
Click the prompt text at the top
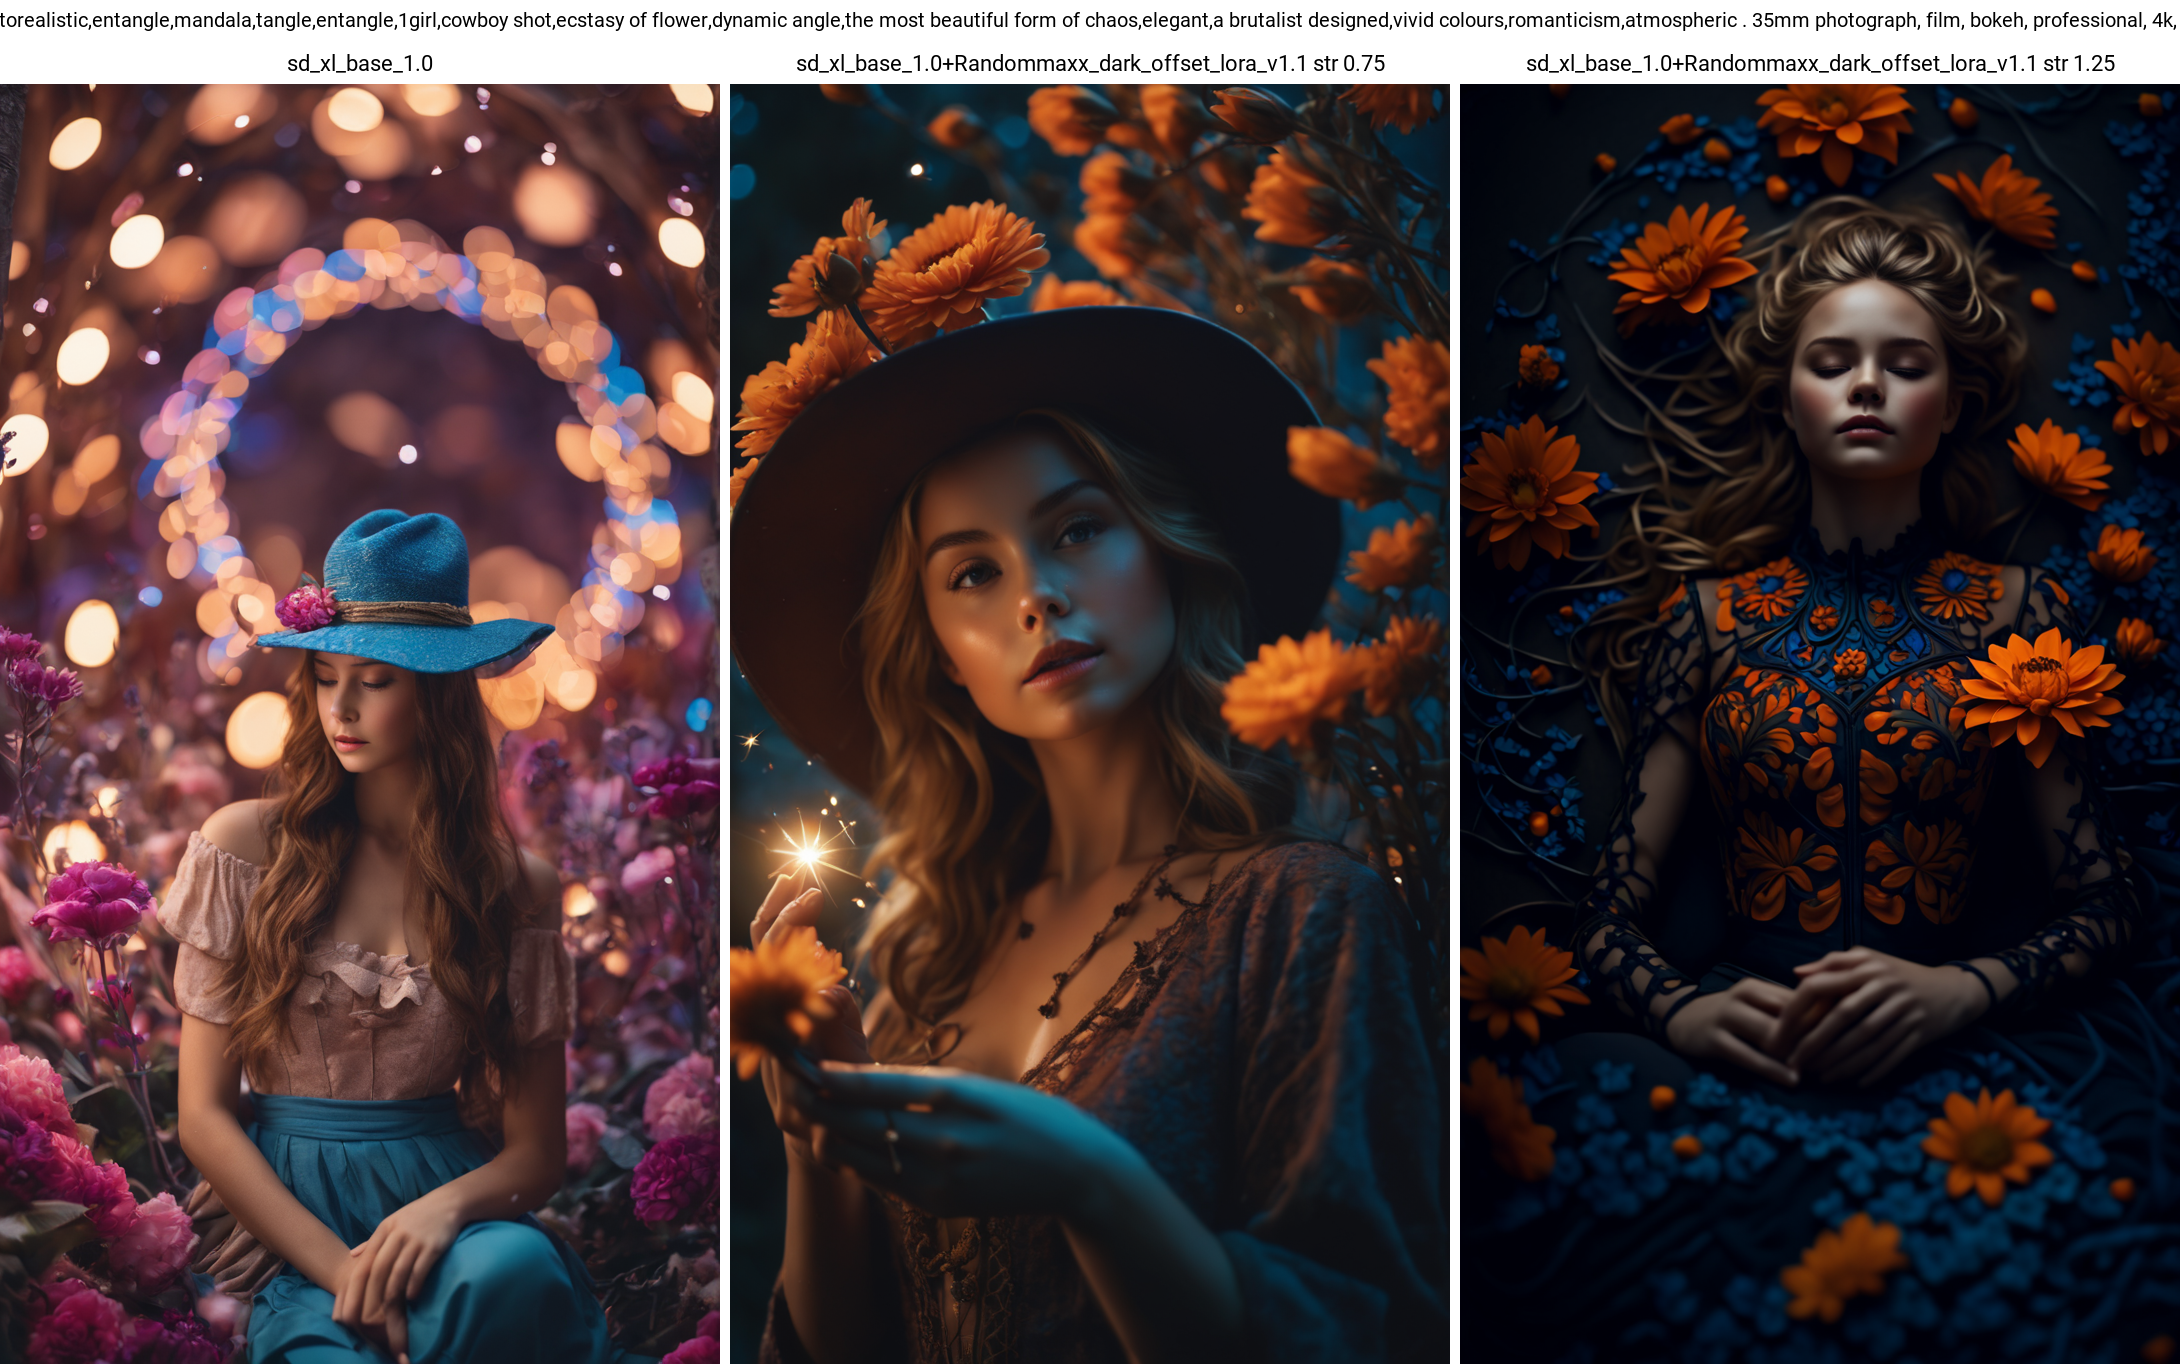pyautogui.click(x=1090, y=20)
